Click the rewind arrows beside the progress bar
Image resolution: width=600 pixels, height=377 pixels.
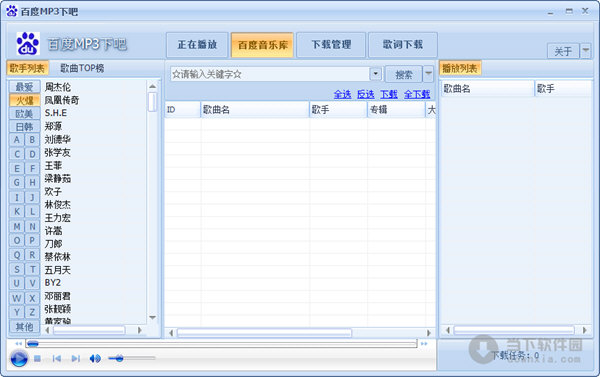click(18, 344)
